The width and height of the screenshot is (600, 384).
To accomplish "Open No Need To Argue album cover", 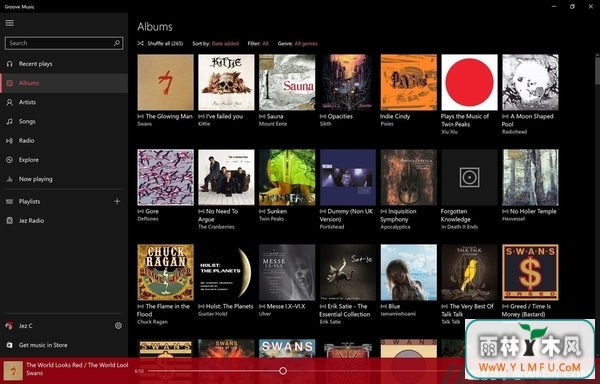I will [x=226, y=177].
